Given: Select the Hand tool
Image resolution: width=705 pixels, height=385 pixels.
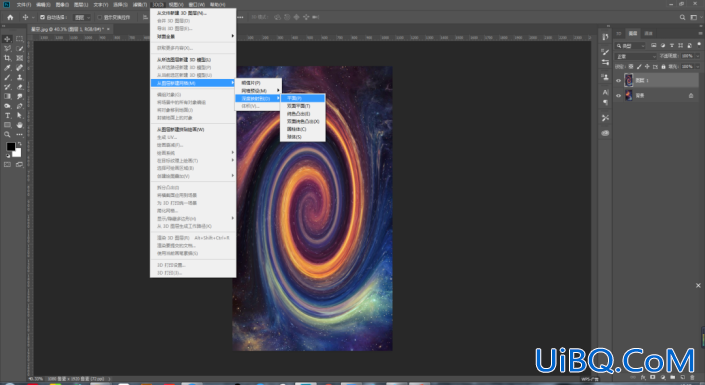Looking at the screenshot, I should click(20, 125).
